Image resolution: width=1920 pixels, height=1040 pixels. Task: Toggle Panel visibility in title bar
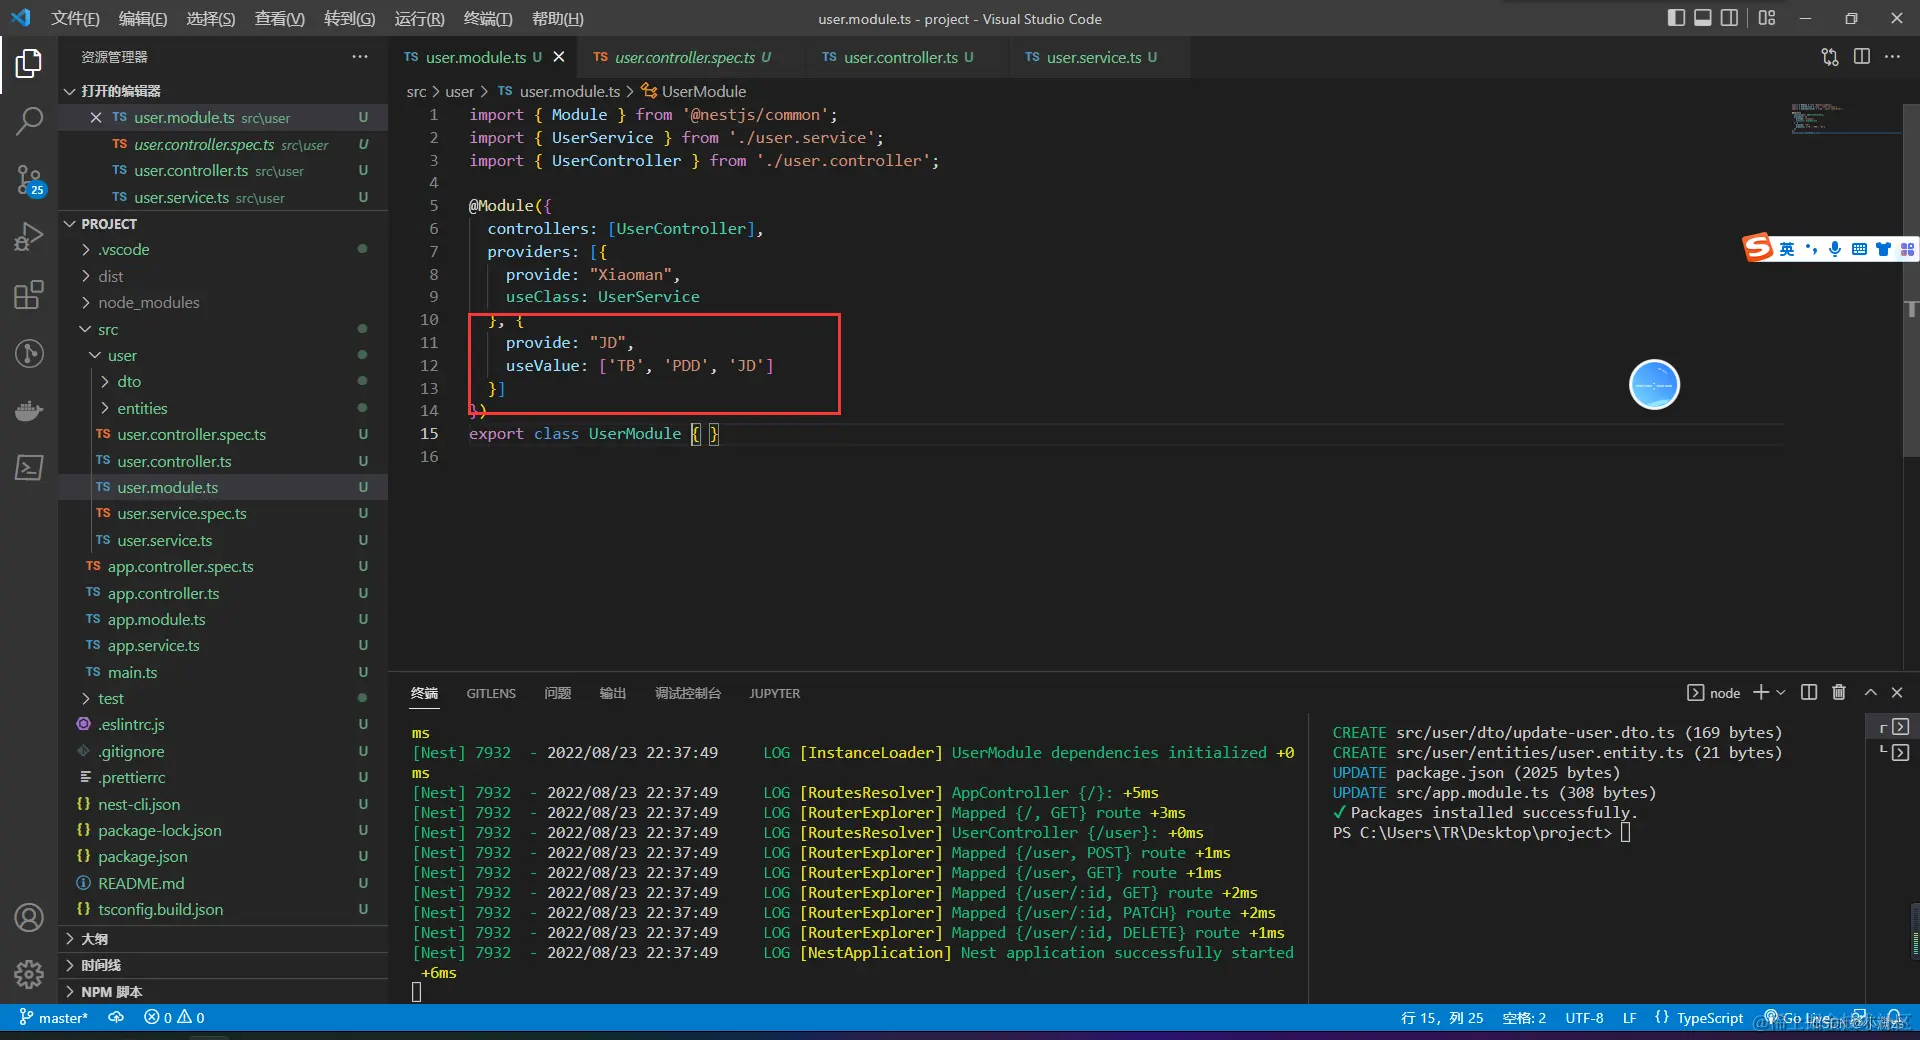[x=1702, y=18]
